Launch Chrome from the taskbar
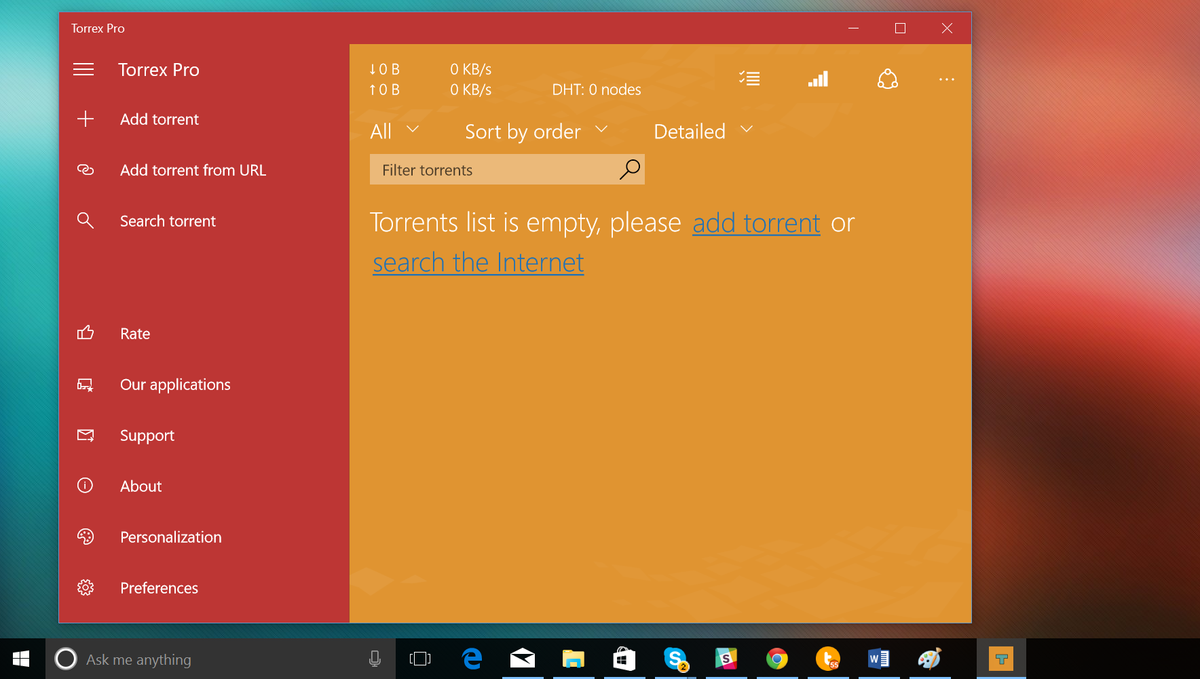Screen dimensions: 1200x679 click(777, 659)
